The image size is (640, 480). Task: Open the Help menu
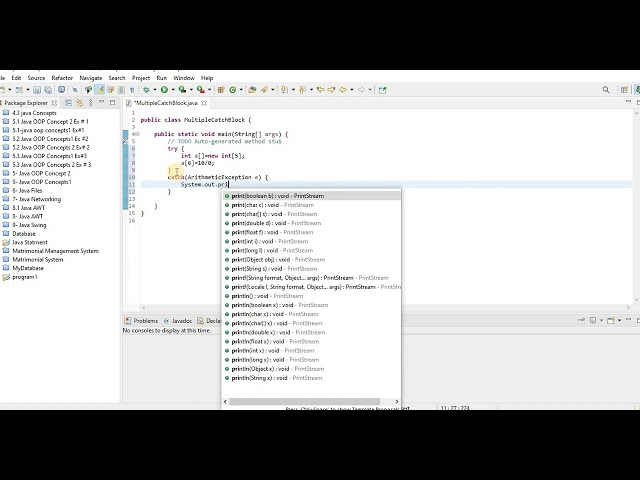coord(207,78)
